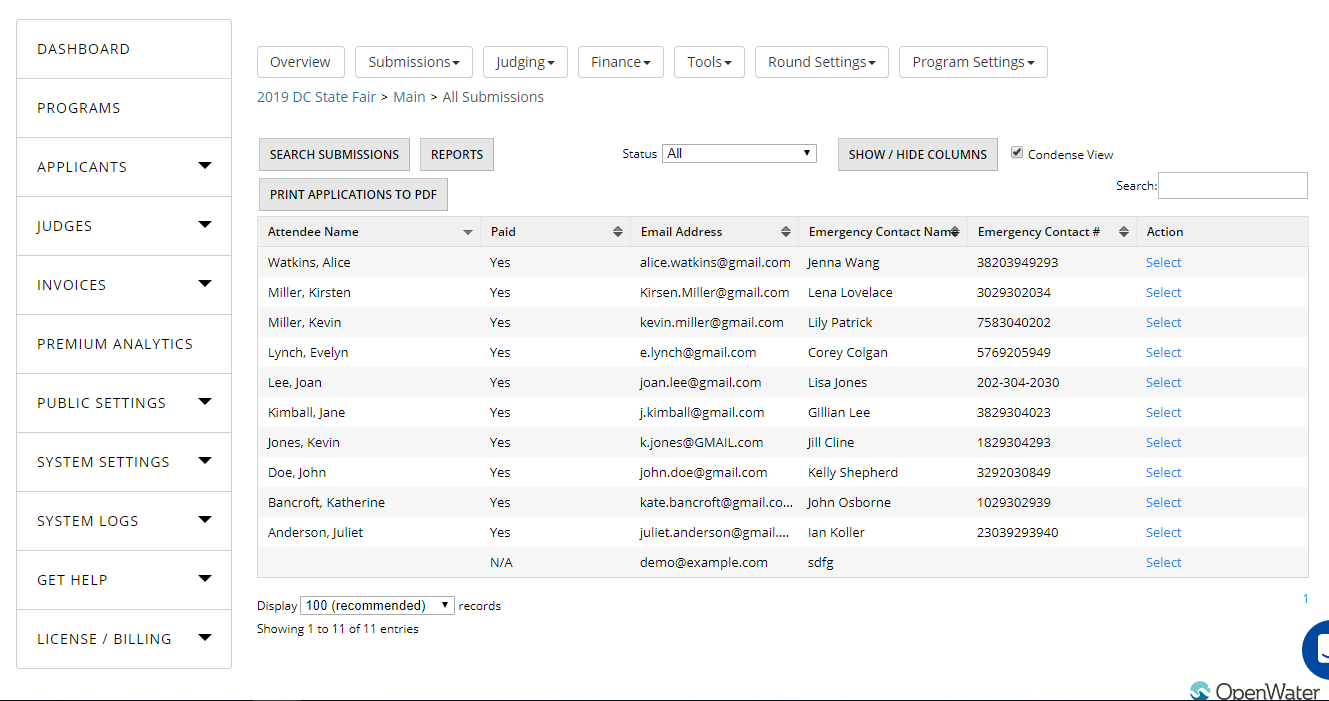This screenshot has width=1329, height=701.
Task: Expand the System Logs sidebar section
Action: 205,520
